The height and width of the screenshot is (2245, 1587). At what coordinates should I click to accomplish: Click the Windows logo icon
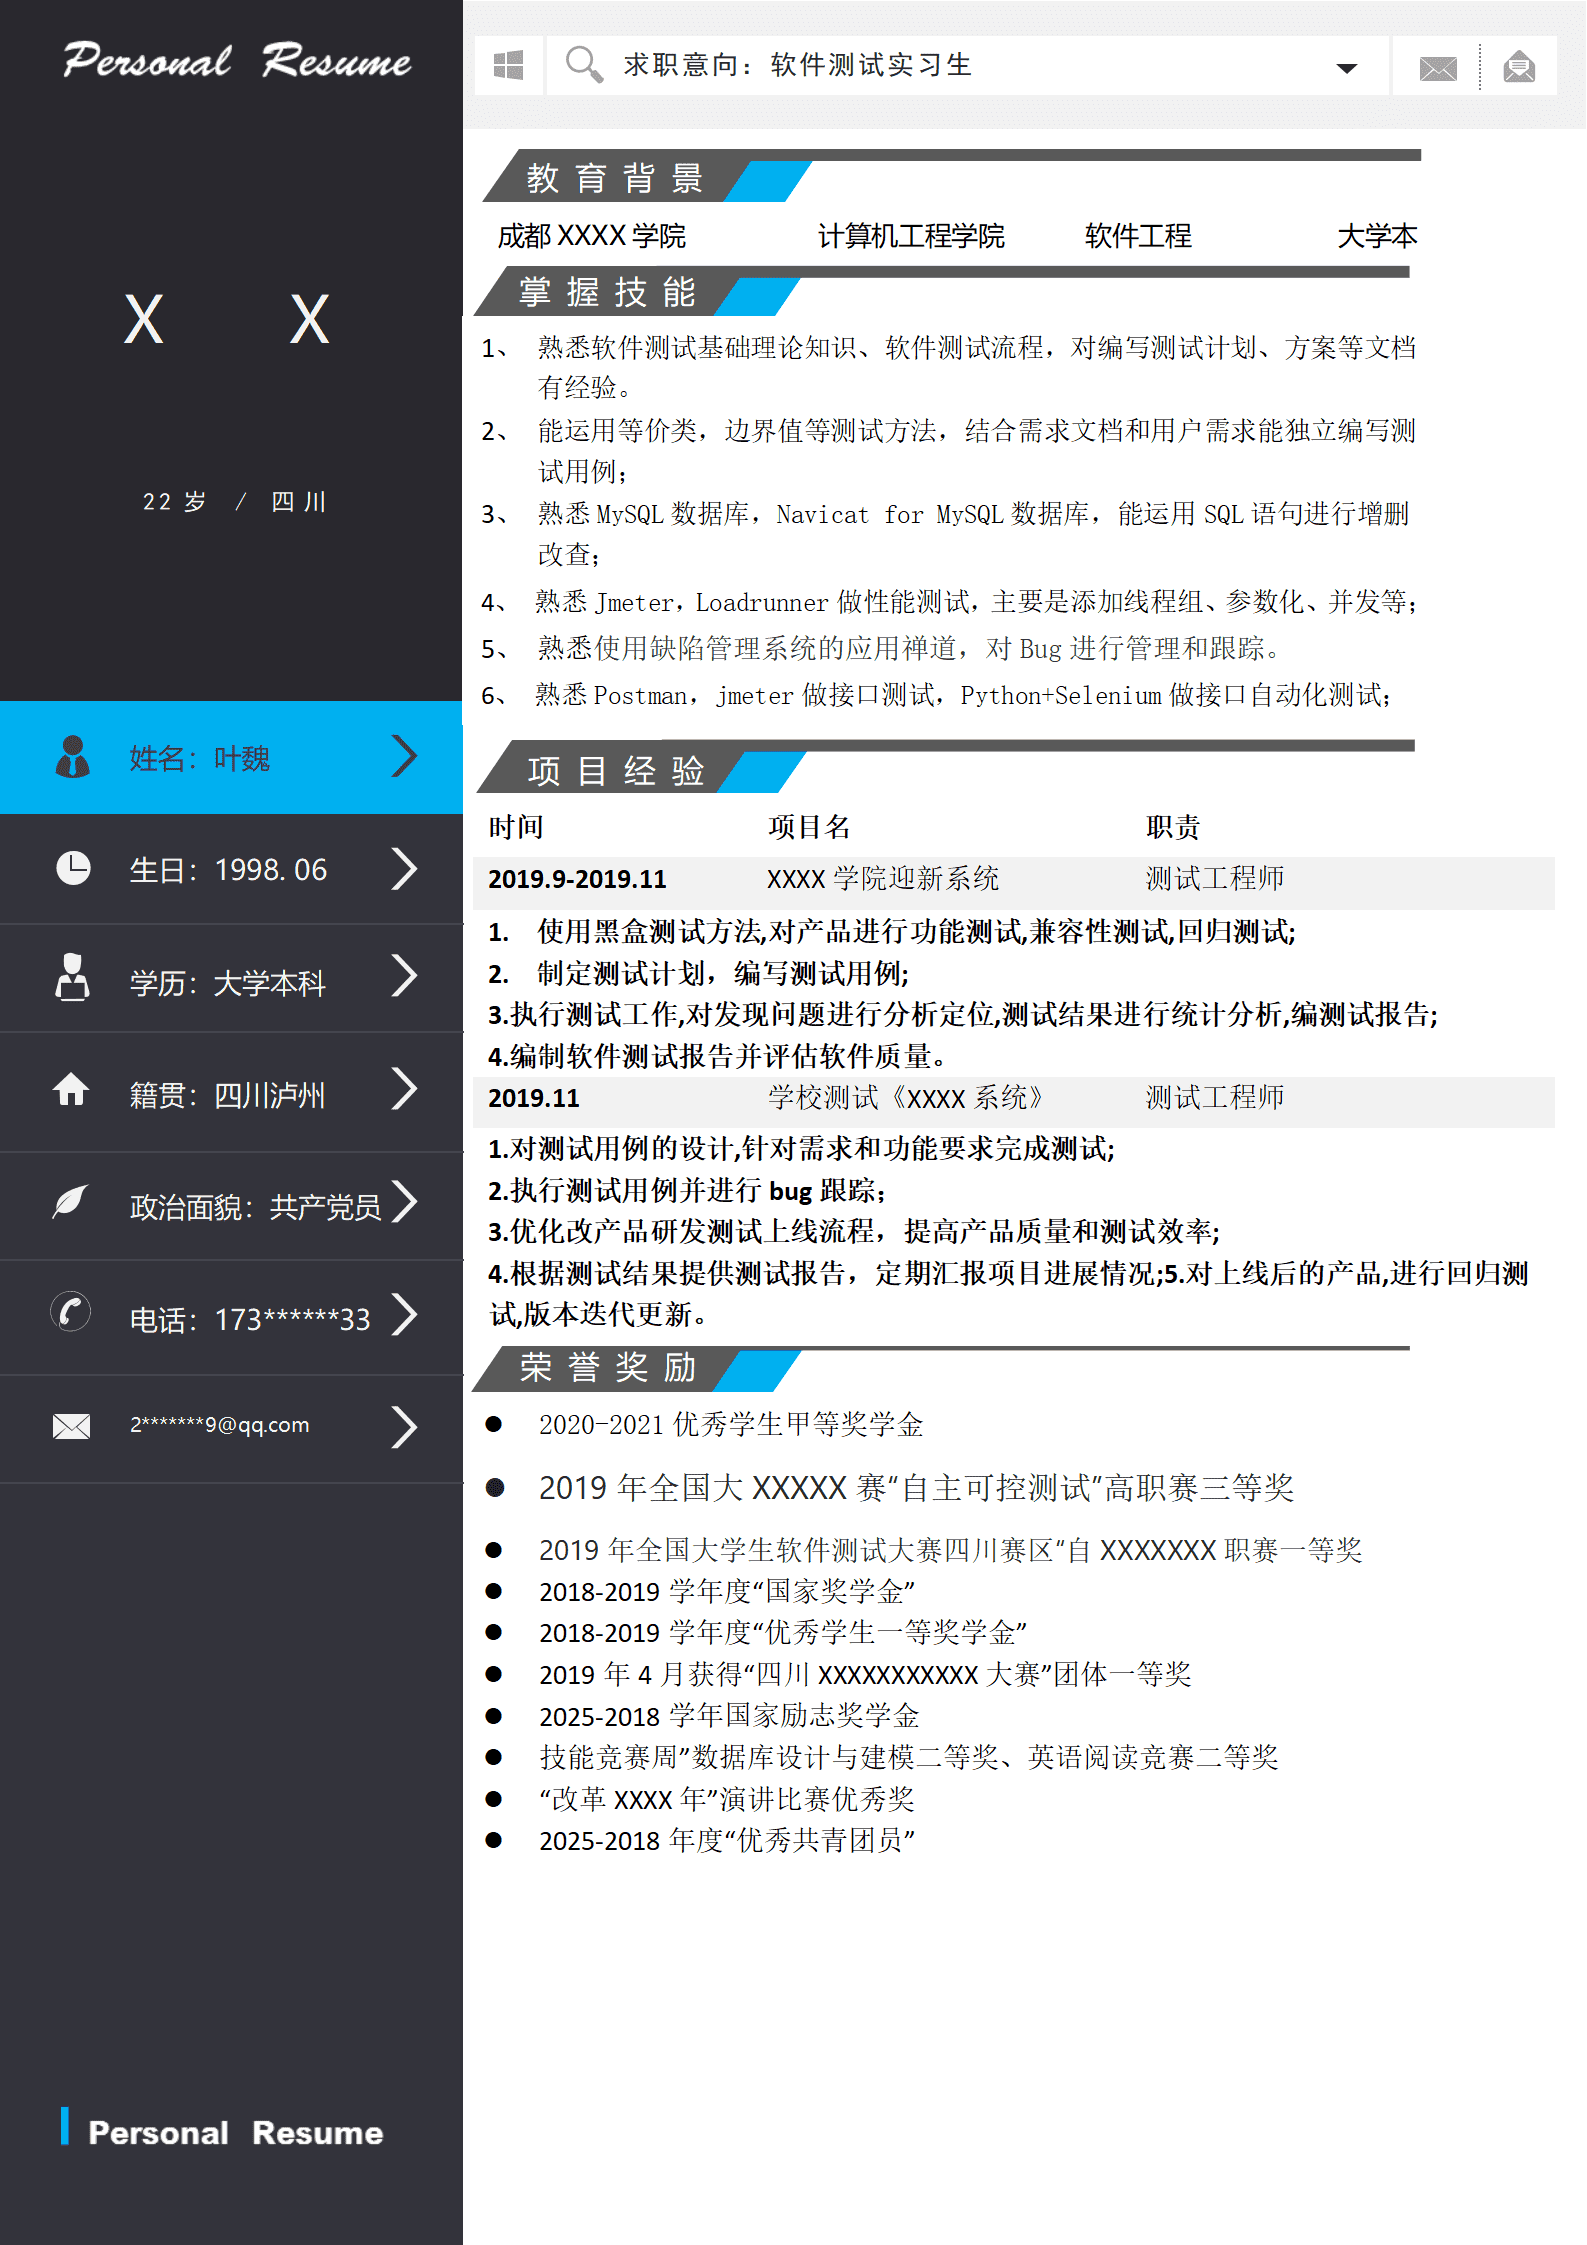pyautogui.click(x=508, y=66)
